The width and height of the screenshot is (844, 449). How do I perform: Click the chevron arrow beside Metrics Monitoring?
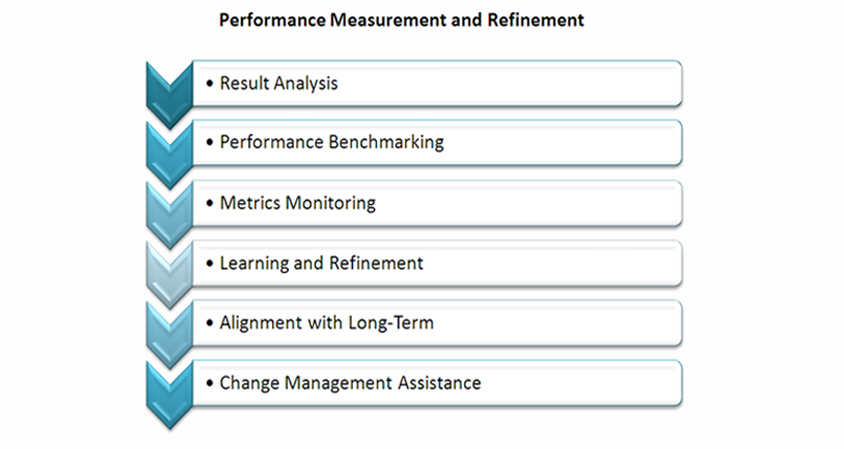tap(169, 215)
